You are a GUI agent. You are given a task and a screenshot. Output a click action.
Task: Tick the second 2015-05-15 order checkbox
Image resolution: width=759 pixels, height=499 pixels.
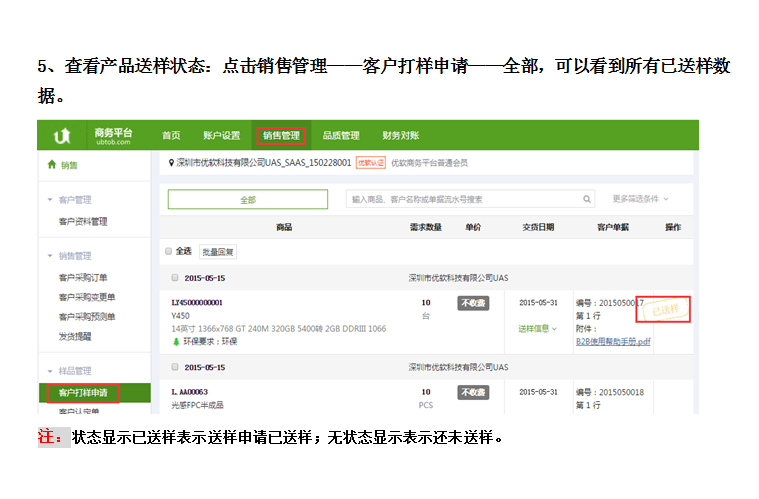point(174,367)
